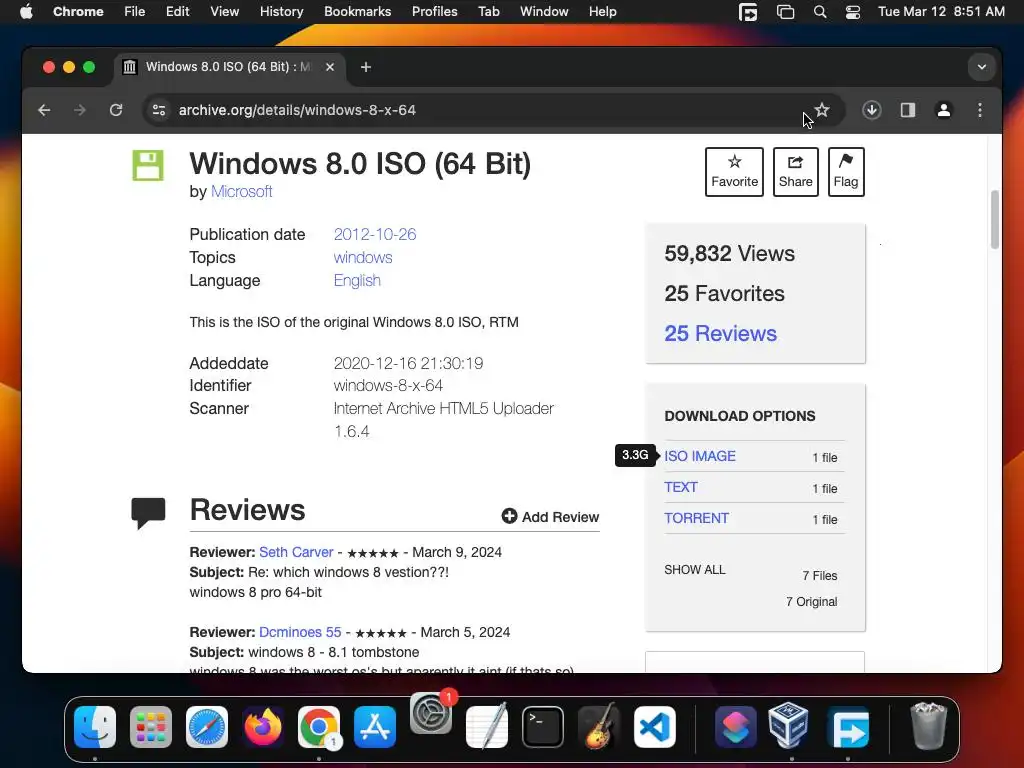Screen dimensions: 1024x768
Task: Click the screen mirroring menu bar icon
Action: coord(785,12)
